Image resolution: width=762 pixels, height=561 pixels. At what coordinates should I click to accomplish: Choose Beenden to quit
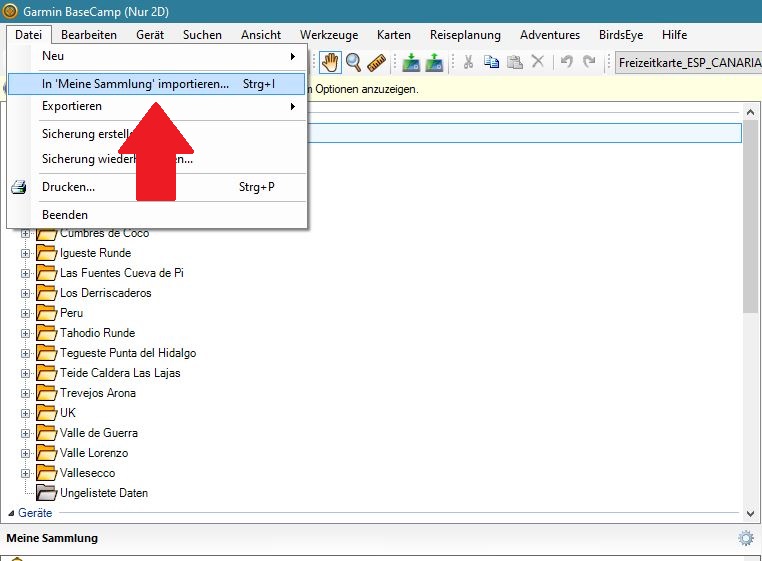(x=157, y=215)
